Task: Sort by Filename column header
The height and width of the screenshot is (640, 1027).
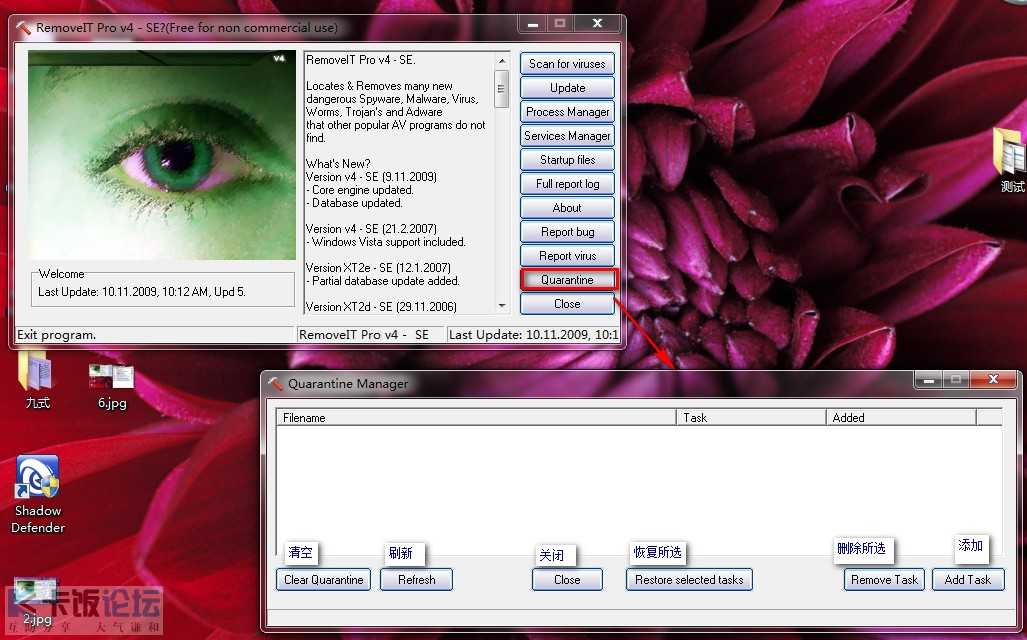Action: click(476, 417)
